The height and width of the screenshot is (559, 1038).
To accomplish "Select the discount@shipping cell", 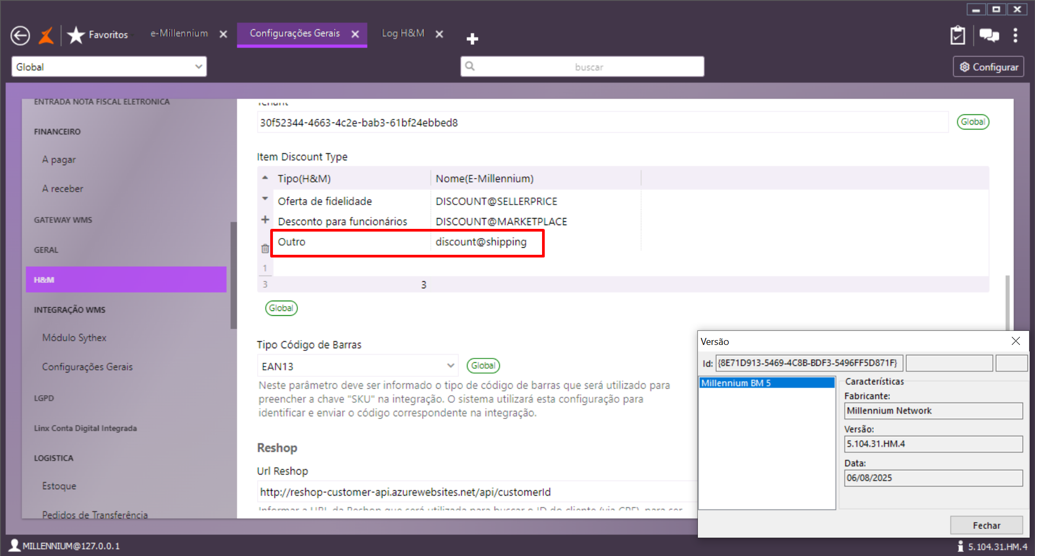I will 481,242.
